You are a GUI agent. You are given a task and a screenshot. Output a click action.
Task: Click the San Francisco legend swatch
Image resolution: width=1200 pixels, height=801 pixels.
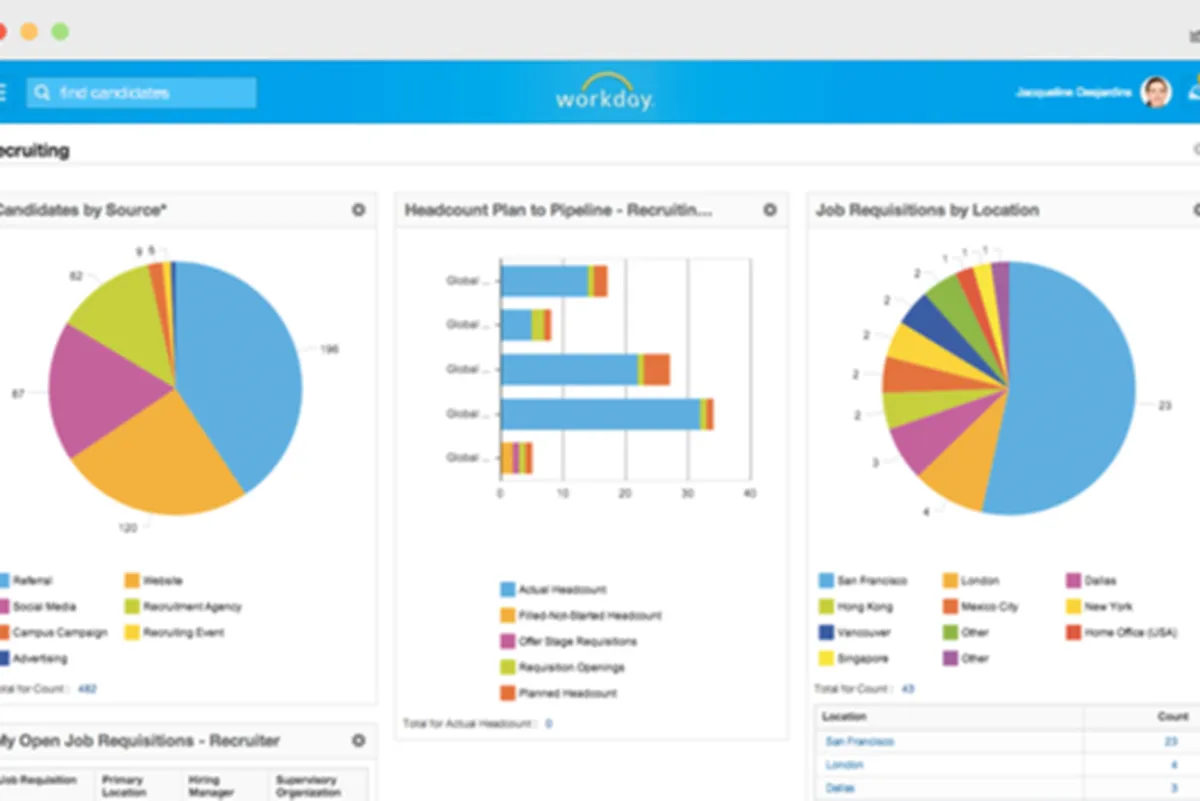click(826, 580)
